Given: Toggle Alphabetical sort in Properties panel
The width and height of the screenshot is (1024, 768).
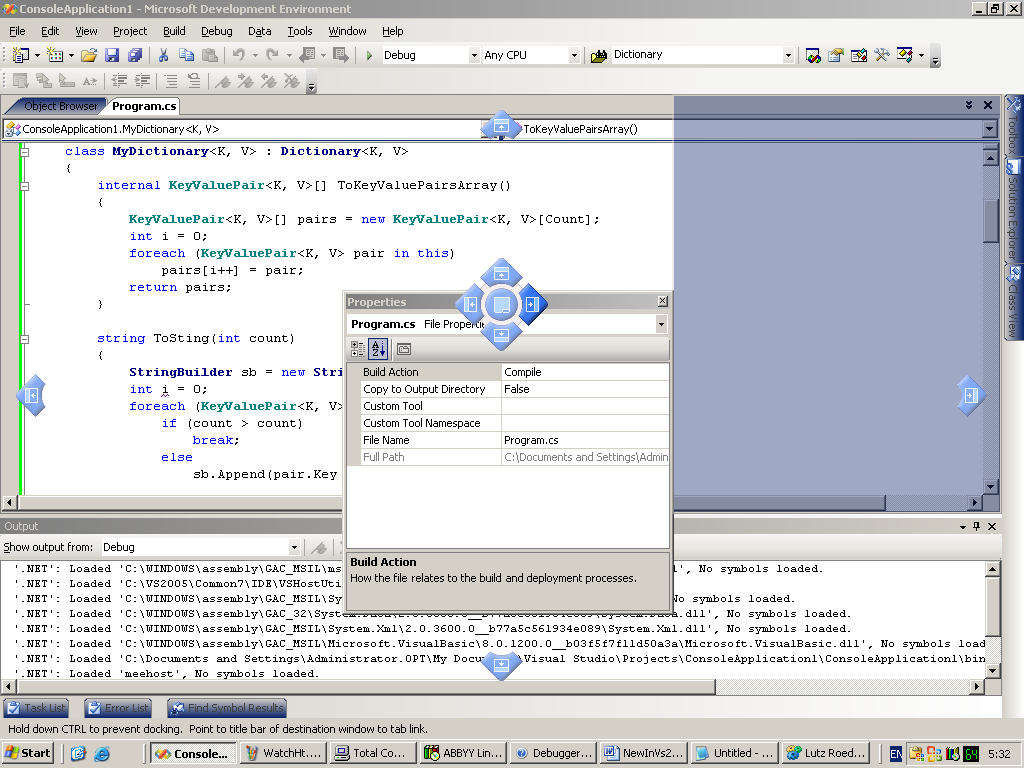Looking at the screenshot, I should tap(378, 349).
